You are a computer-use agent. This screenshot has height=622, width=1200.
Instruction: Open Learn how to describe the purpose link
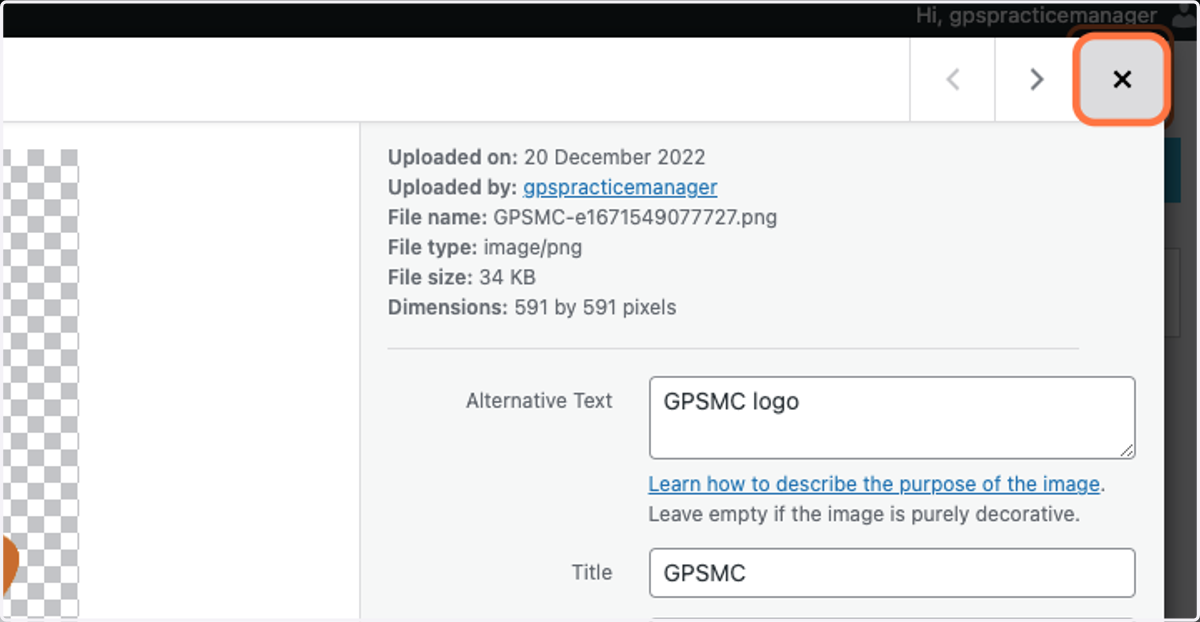(x=875, y=484)
